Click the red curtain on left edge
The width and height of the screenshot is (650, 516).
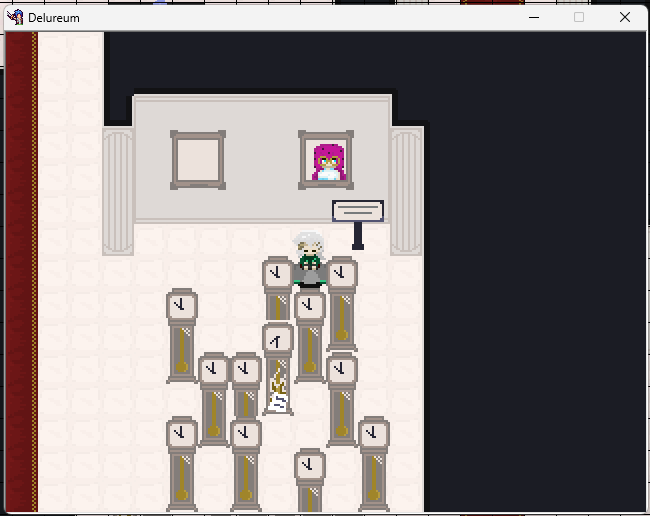(22, 272)
